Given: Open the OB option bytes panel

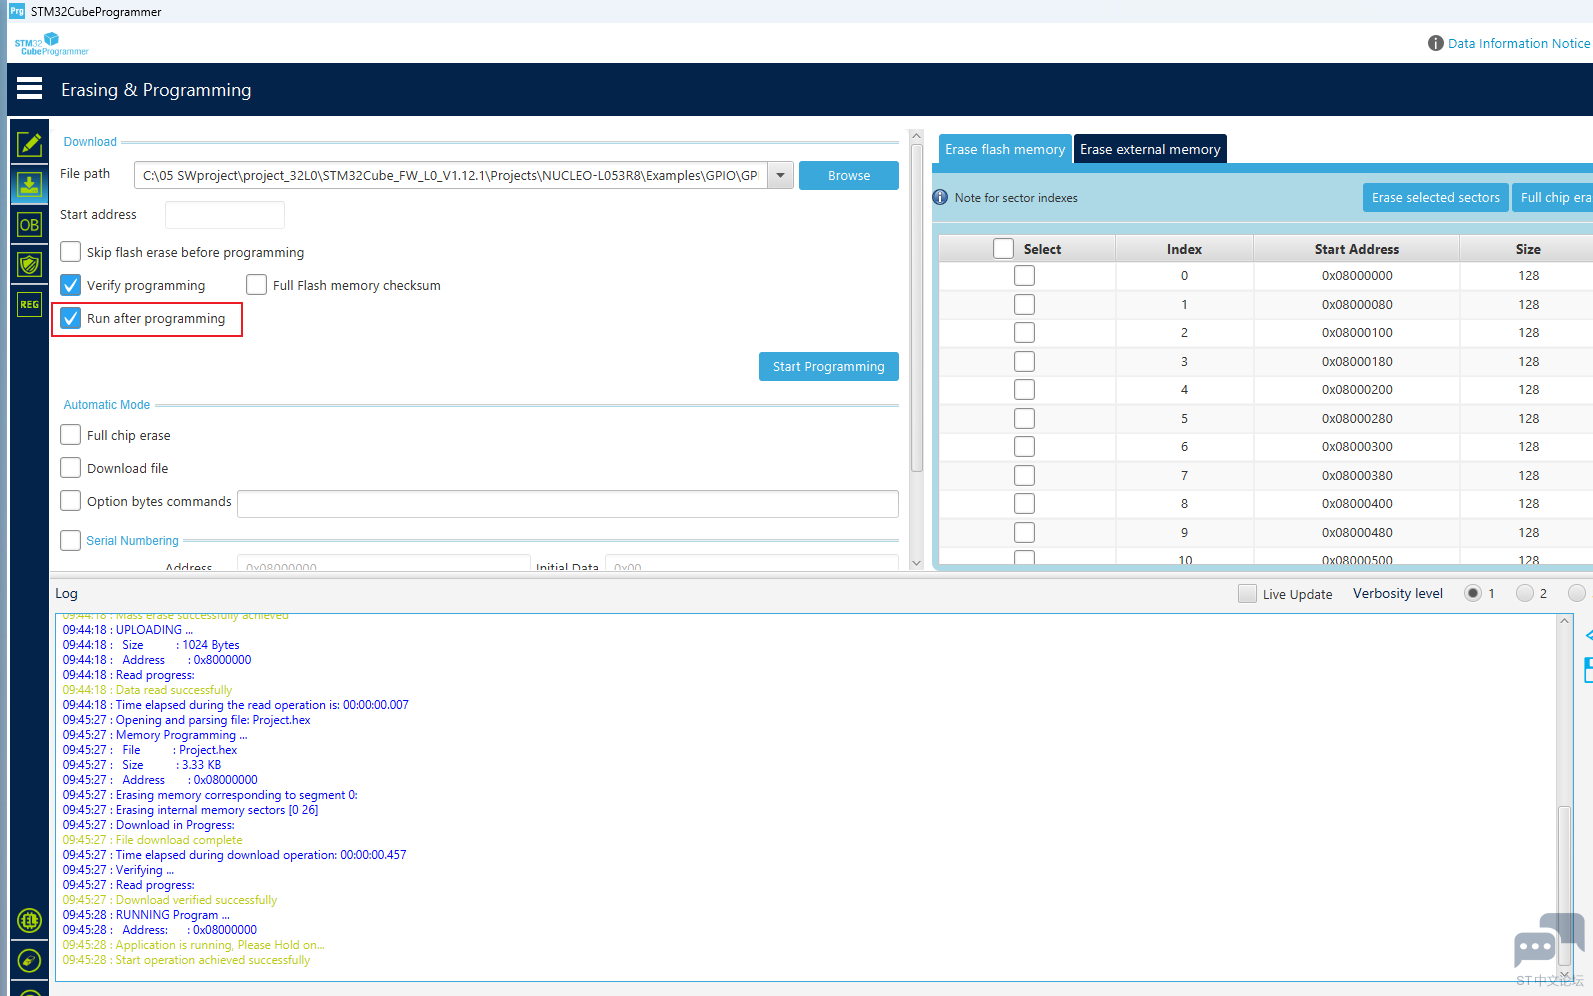Looking at the screenshot, I should pos(30,225).
